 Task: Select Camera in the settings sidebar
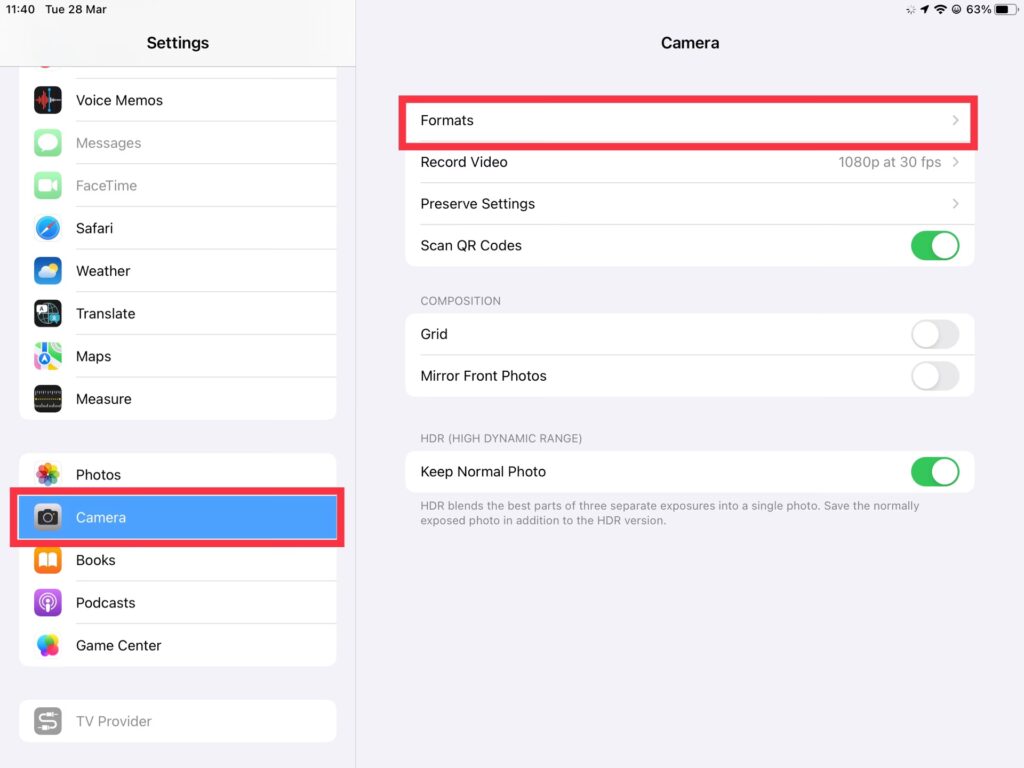pyautogui.click(x=178, y=518)
